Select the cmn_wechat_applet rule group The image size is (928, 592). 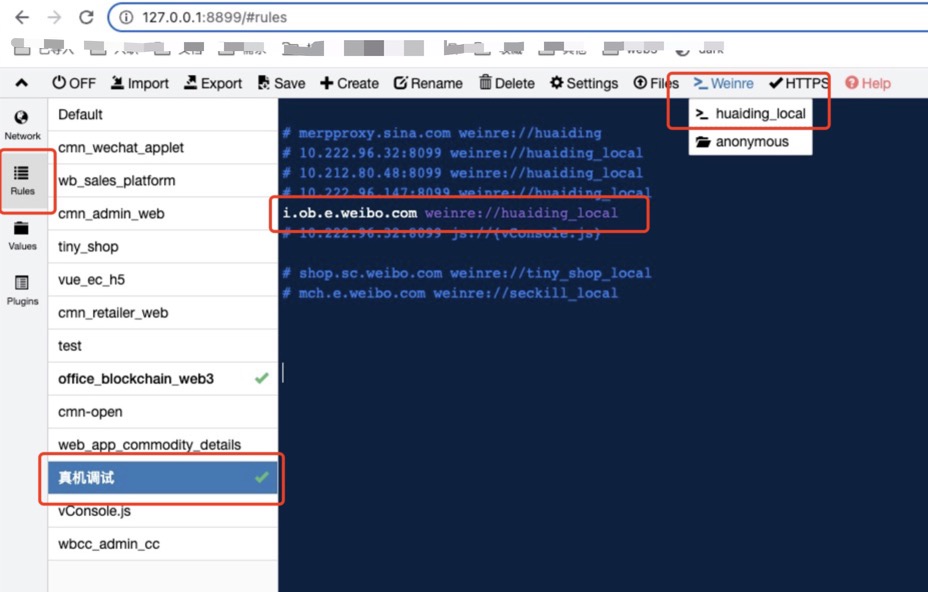(x=121, y=148)
